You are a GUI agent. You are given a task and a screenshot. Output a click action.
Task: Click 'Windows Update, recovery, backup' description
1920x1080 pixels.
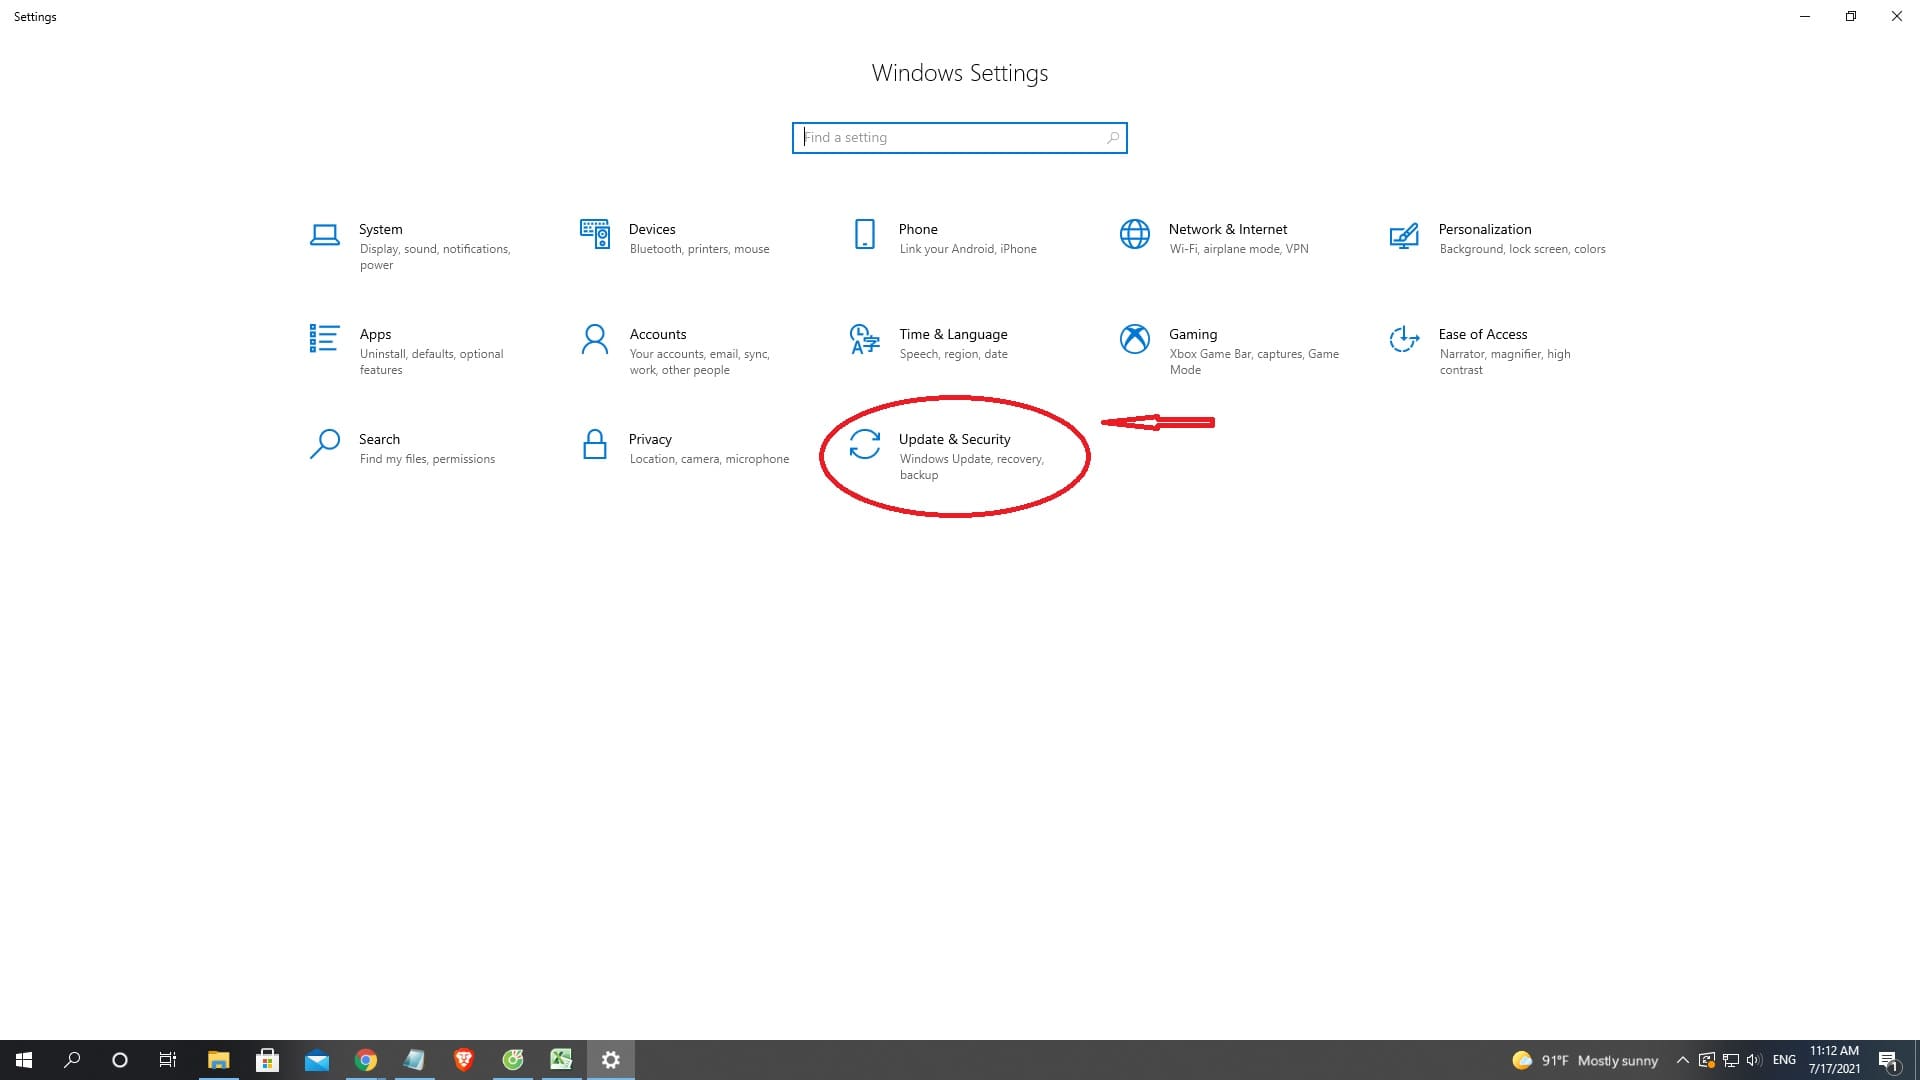pyautogui.click(x=971, y=467)
